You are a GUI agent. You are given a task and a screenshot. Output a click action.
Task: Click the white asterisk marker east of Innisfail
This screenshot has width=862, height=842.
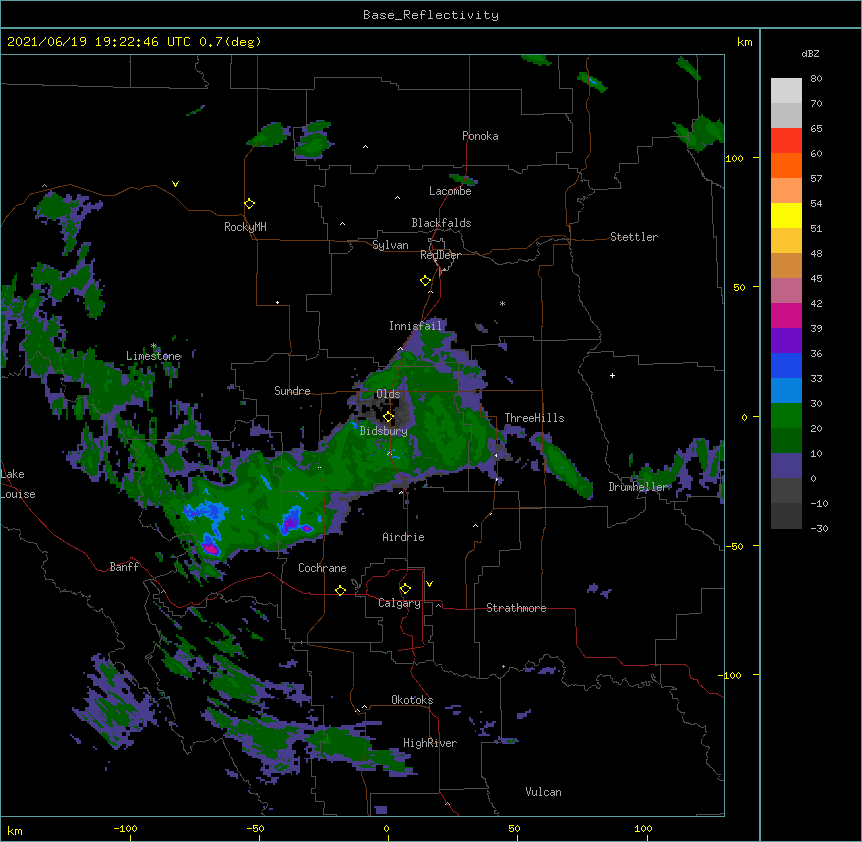coord(502,303)
